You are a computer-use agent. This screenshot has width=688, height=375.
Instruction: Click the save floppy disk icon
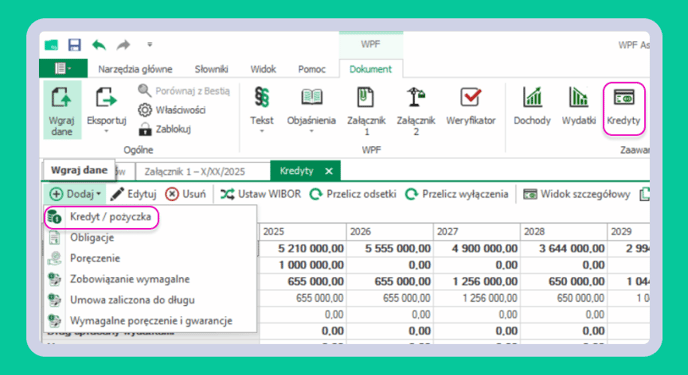click(75, 45)
